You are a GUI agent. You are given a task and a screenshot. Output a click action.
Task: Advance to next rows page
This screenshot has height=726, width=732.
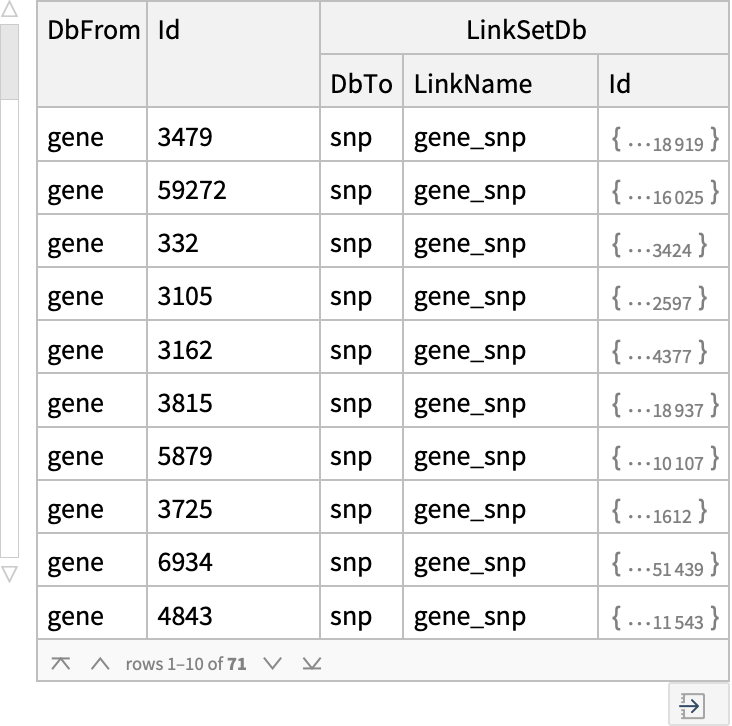click(273, 663)
